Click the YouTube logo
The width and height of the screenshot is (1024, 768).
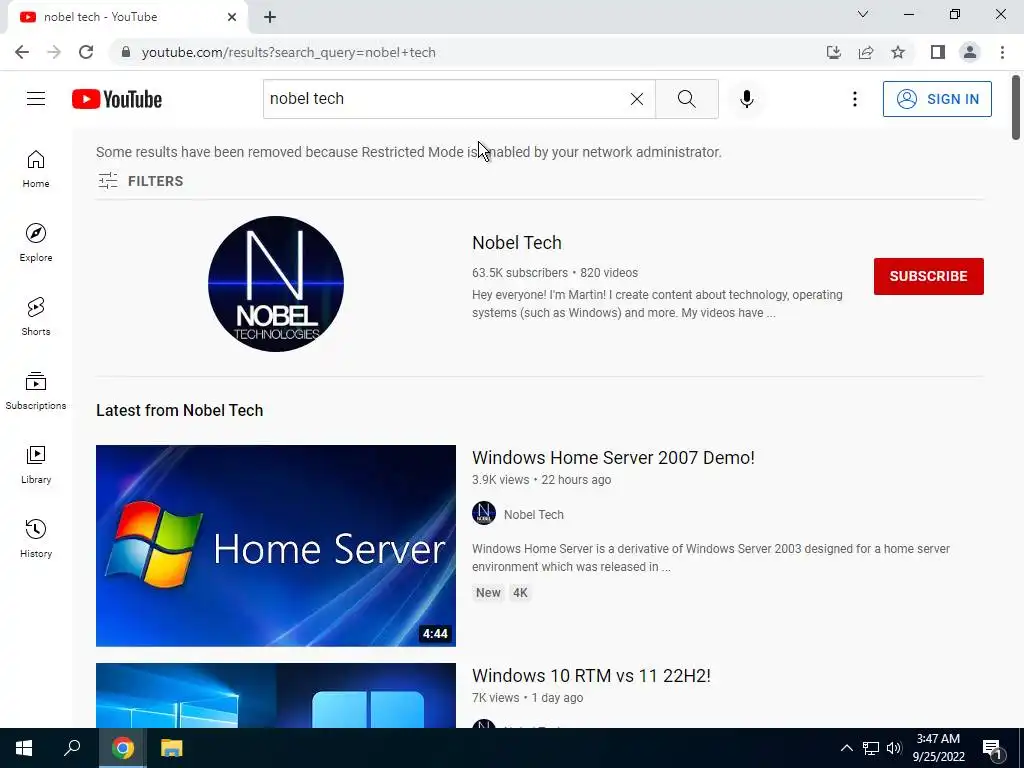(x=117, y=99)
